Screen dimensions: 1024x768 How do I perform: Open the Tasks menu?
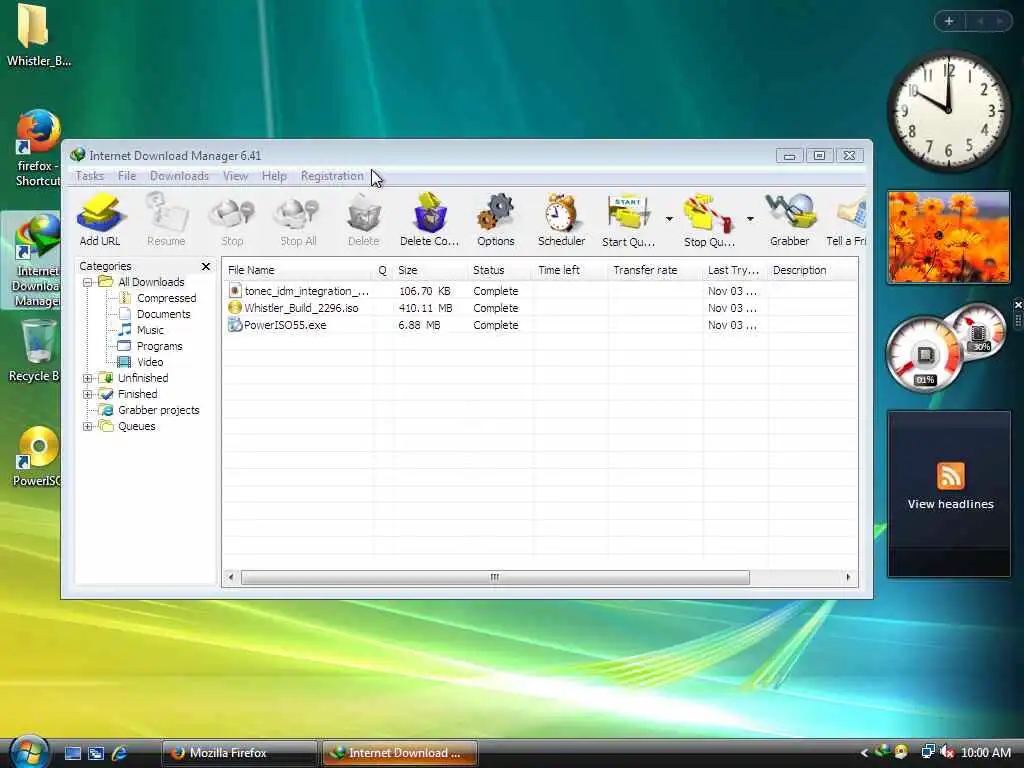(89, 176)
